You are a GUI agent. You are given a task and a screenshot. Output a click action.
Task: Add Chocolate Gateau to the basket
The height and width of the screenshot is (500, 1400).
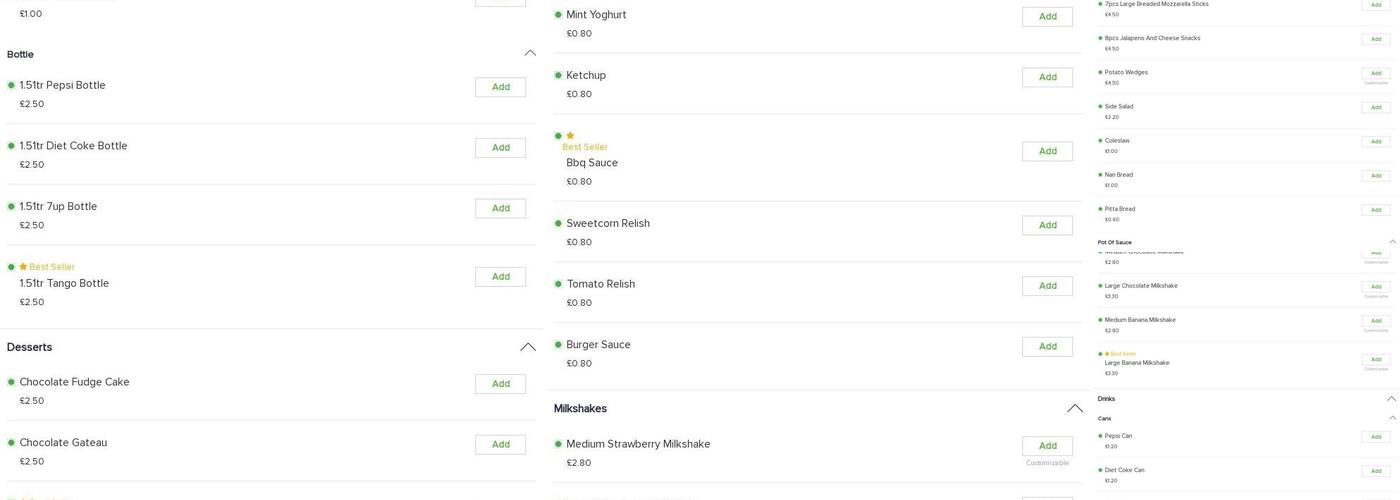point(500,445)
